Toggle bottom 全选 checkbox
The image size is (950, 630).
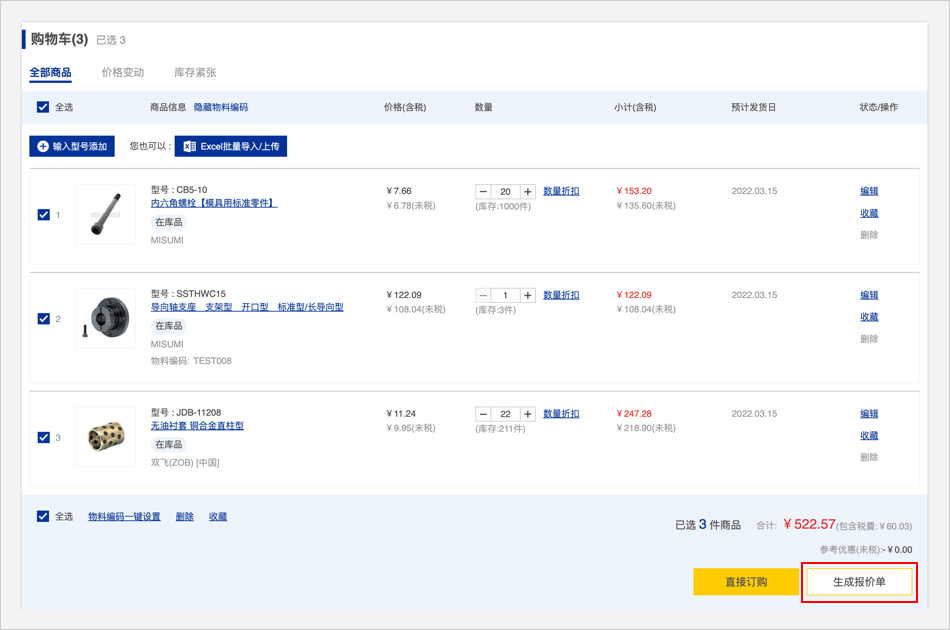tap(43, 516)
